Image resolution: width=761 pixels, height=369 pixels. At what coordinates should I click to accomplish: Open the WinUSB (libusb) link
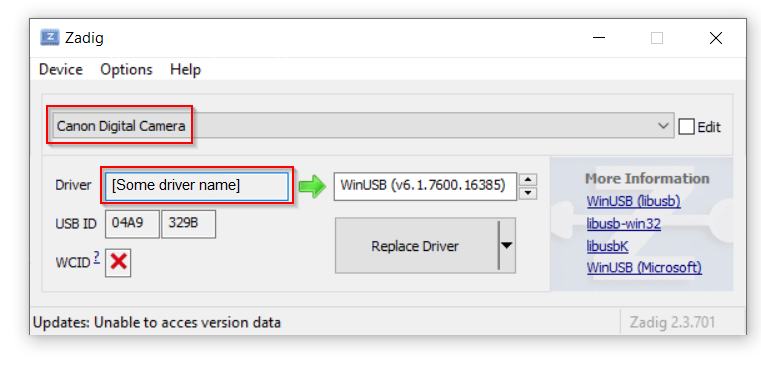coord(633,201)
